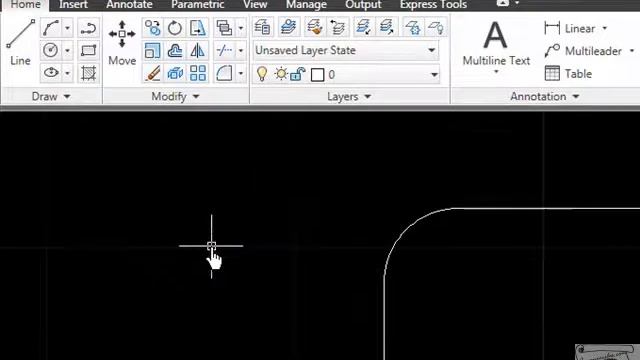Viewport: 640px width, 360px height.
Task: Select the Ellipse tool icon
Action: (x=51, y=73)
